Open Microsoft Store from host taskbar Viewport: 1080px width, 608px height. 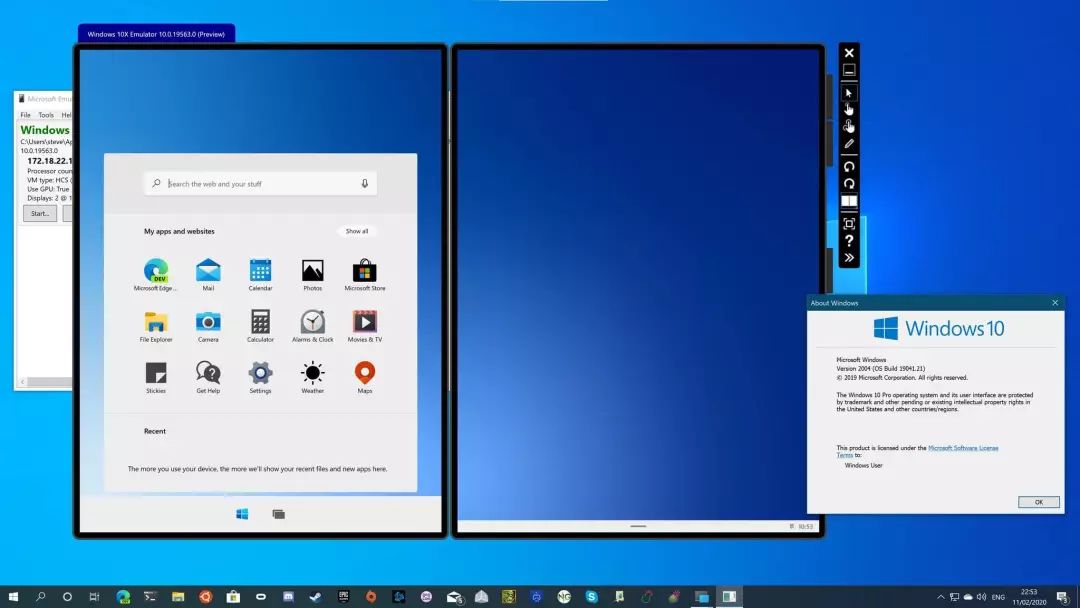233,596
